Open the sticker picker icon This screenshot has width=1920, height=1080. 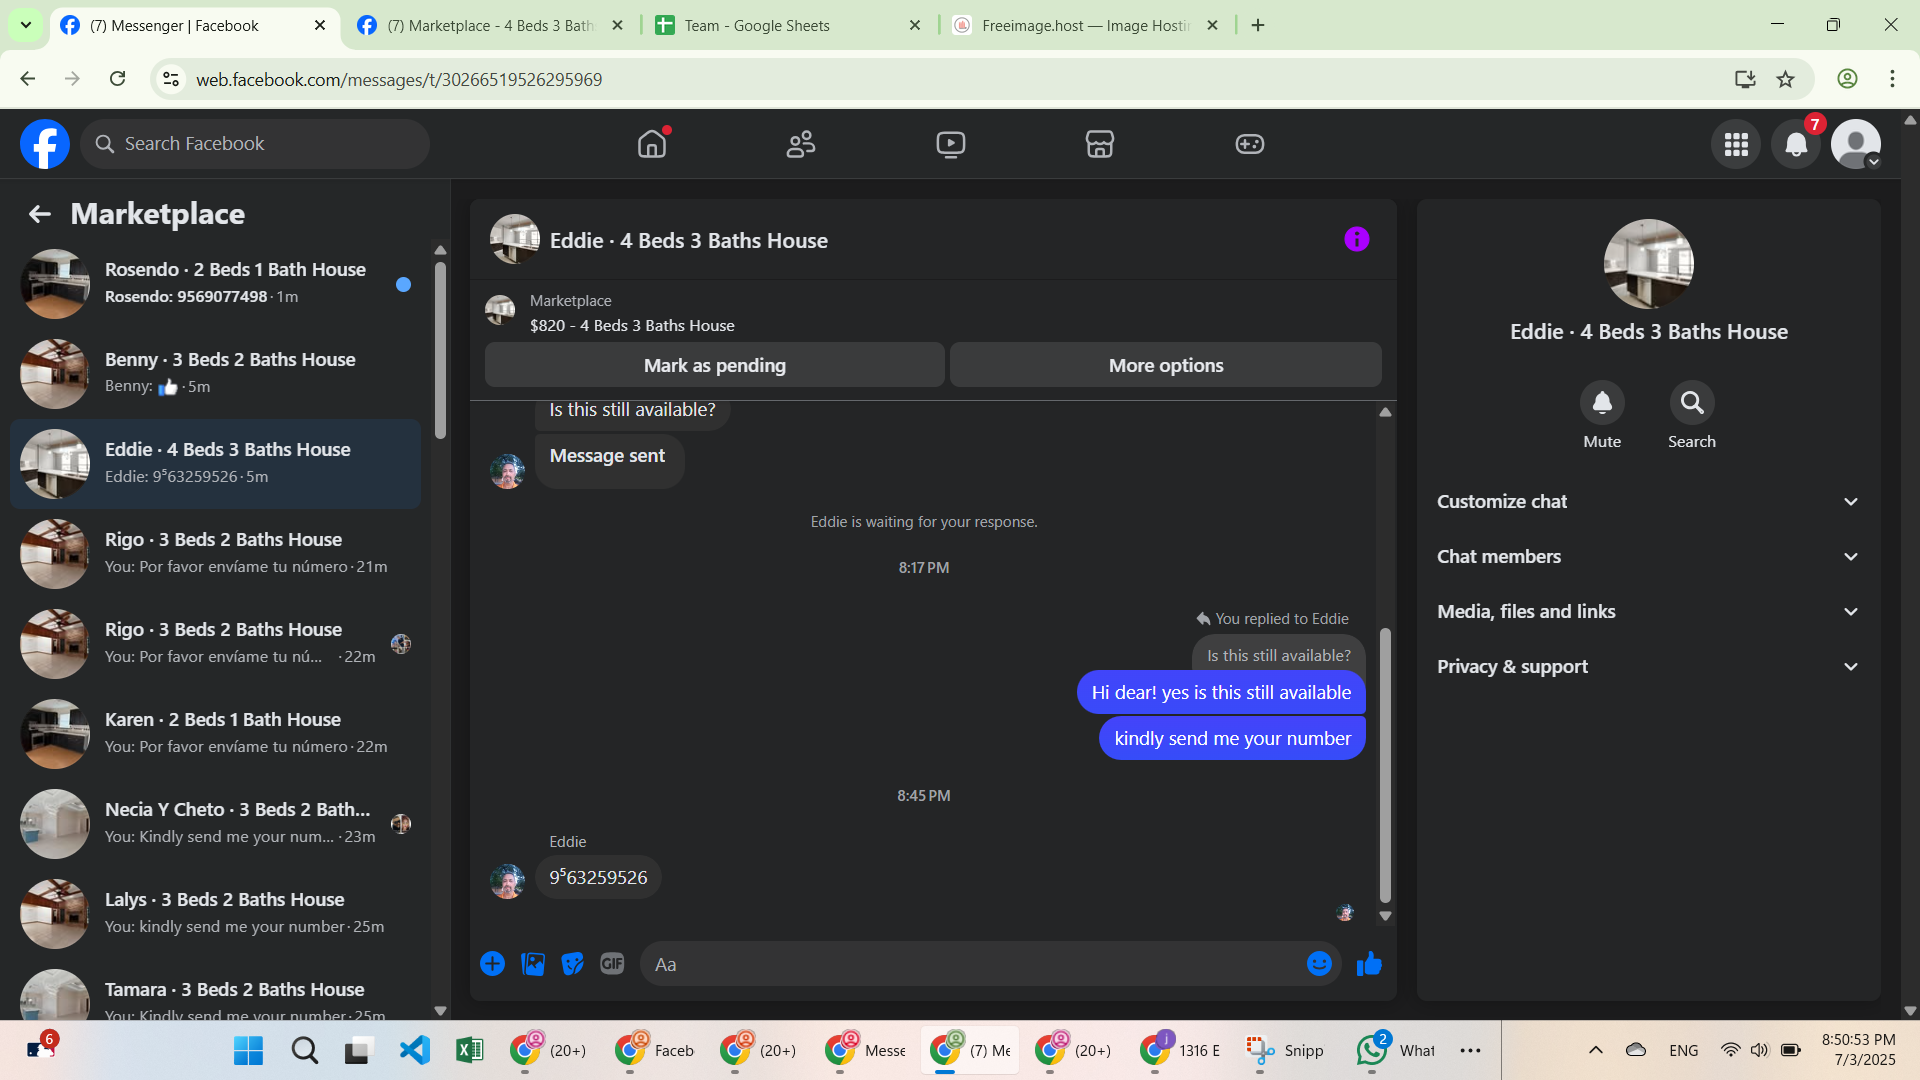[572, 963]
